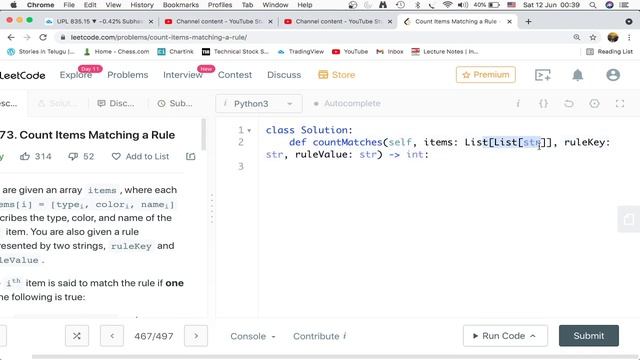Open the LeetCode playground terminal icon
The width and height of the screenshot is (640, 360).
coord(542,75)
